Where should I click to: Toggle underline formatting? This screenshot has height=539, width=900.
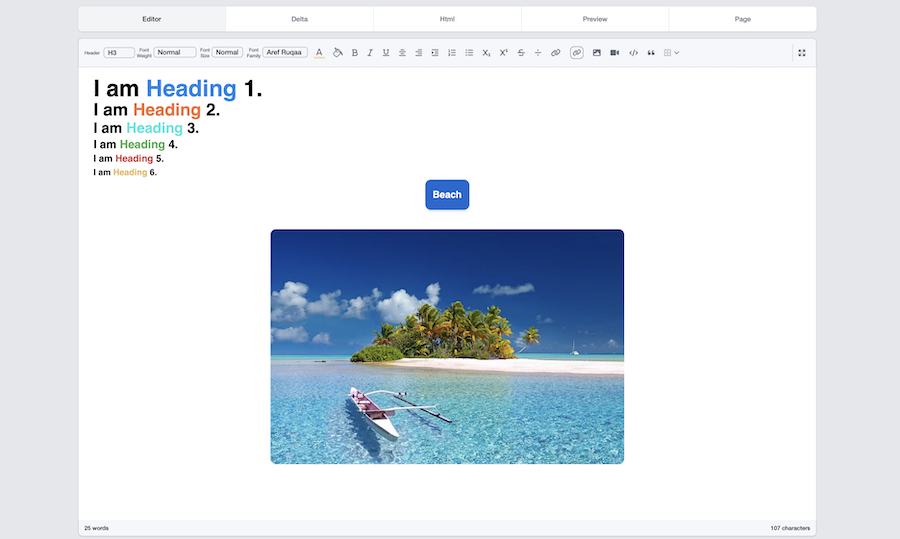[386, 53]
